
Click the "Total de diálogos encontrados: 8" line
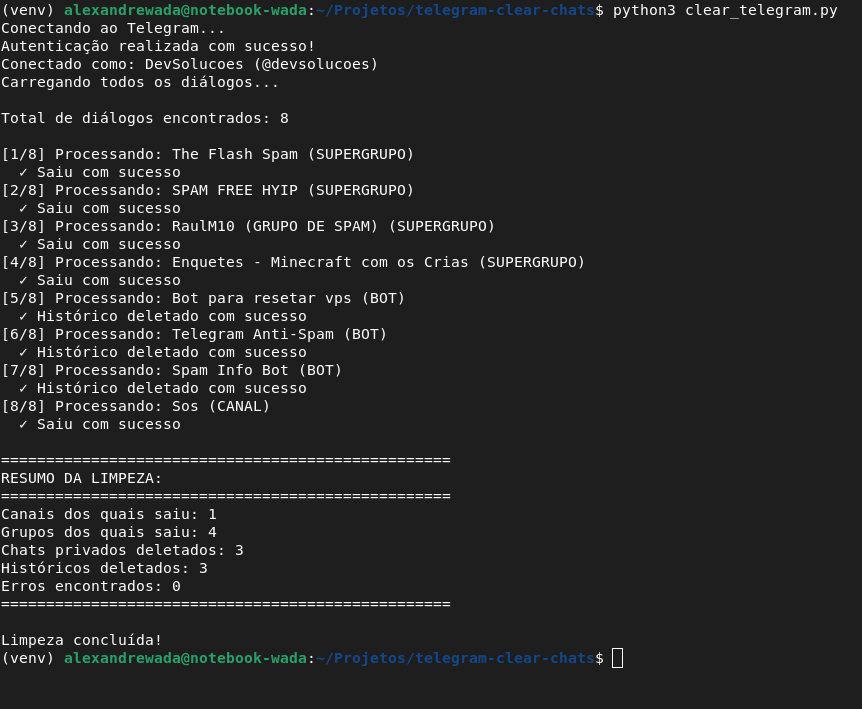click(x=145, y=118)
